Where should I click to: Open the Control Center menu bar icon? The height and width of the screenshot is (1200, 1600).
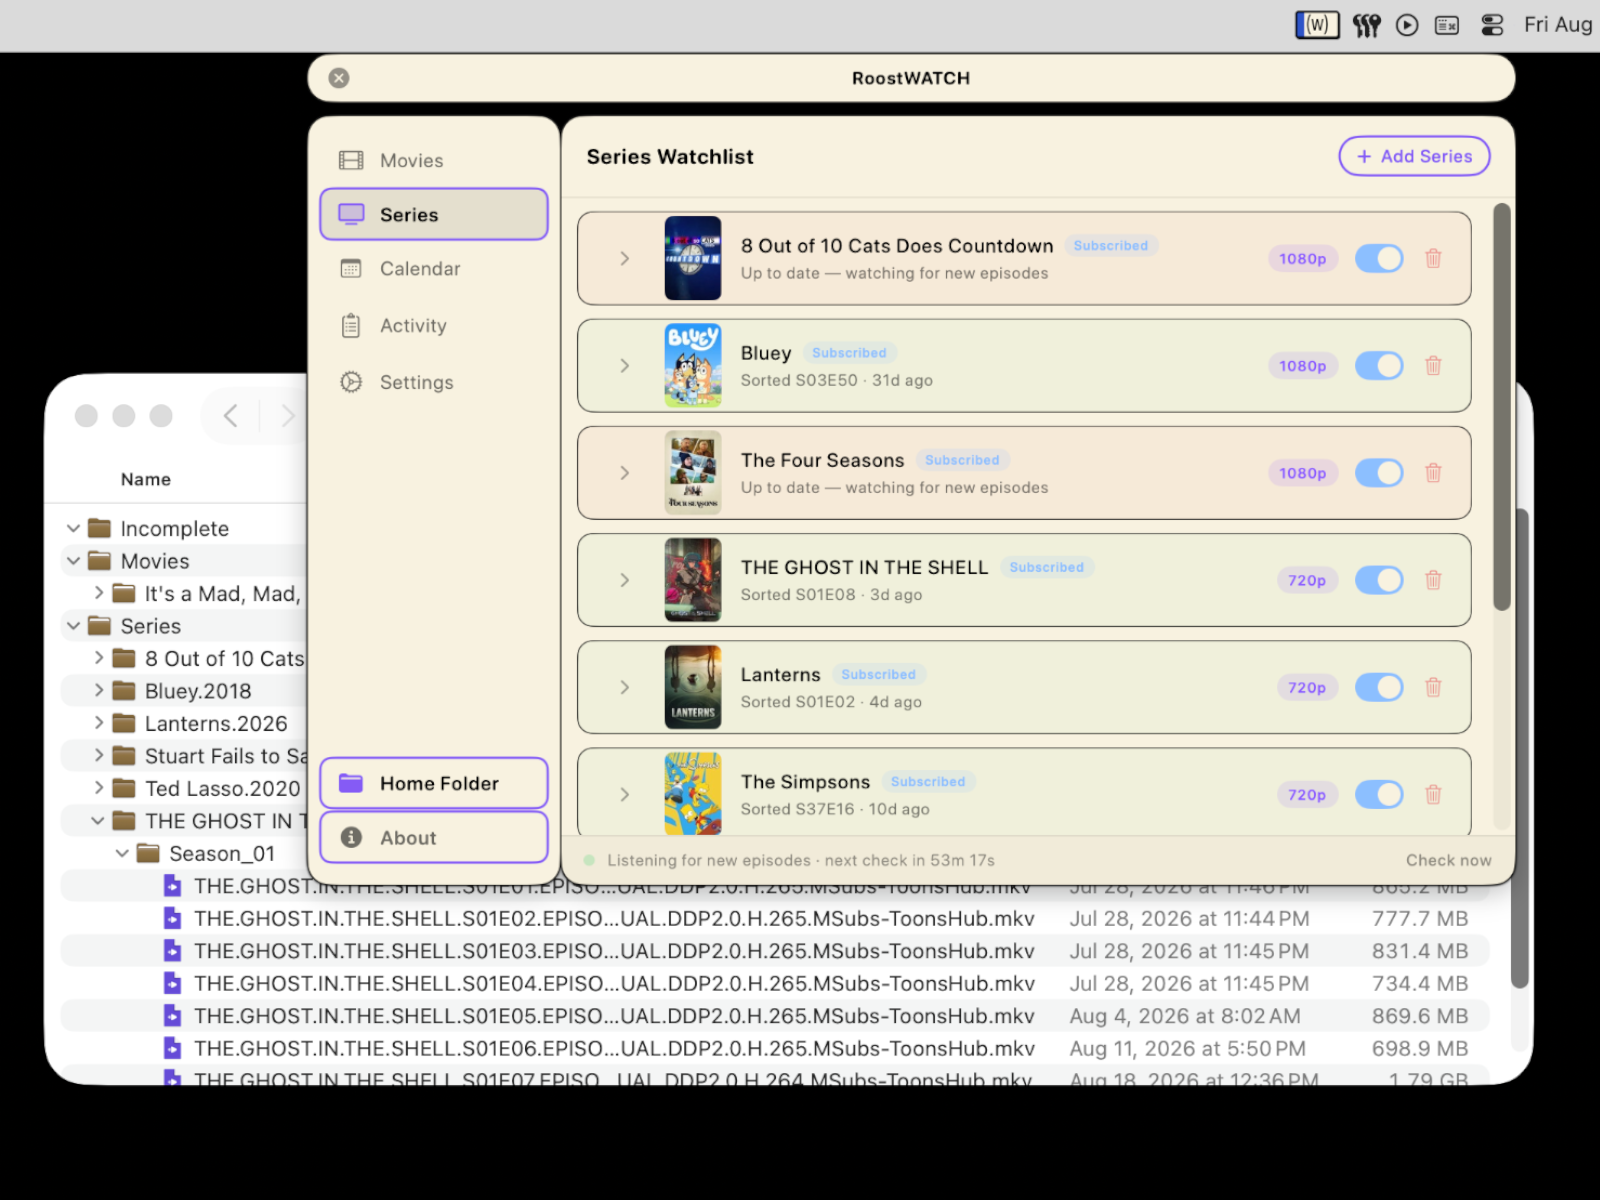1492,25
